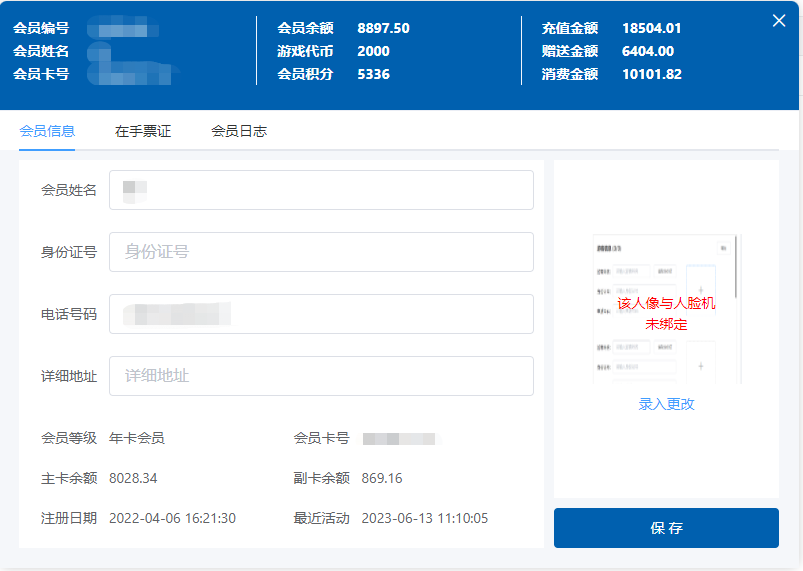Click the 赠送金额 value 6404.00

pyautogui.click(x=647, y=51)
